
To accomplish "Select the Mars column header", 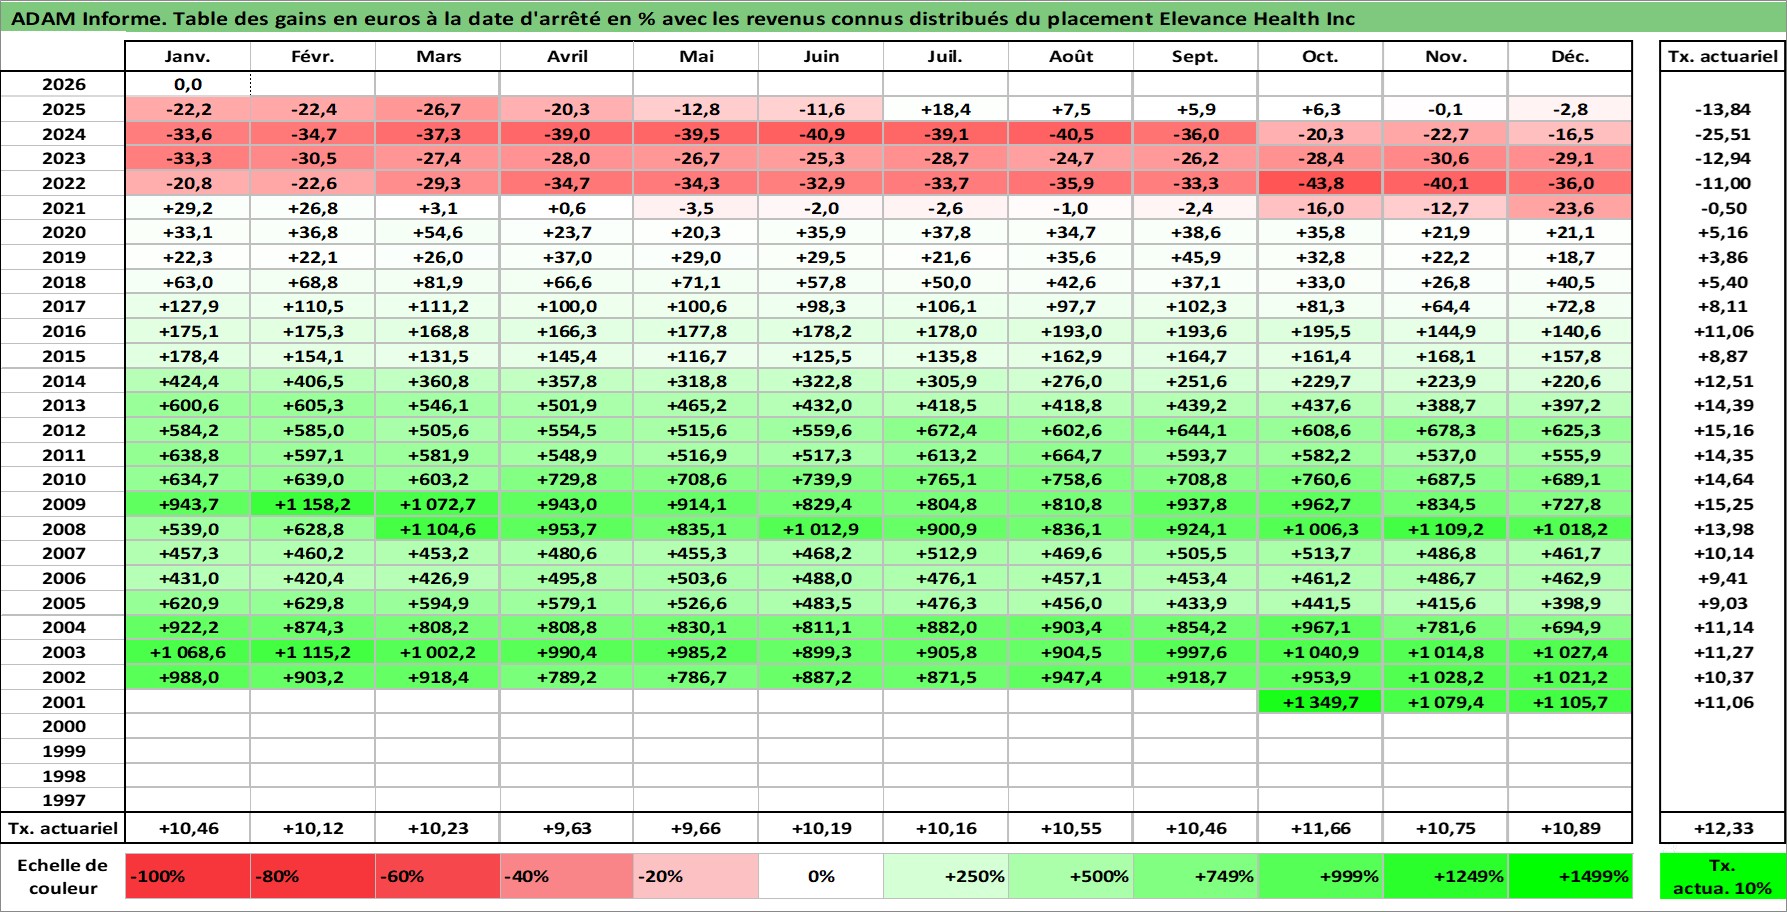I will [438, 57].
